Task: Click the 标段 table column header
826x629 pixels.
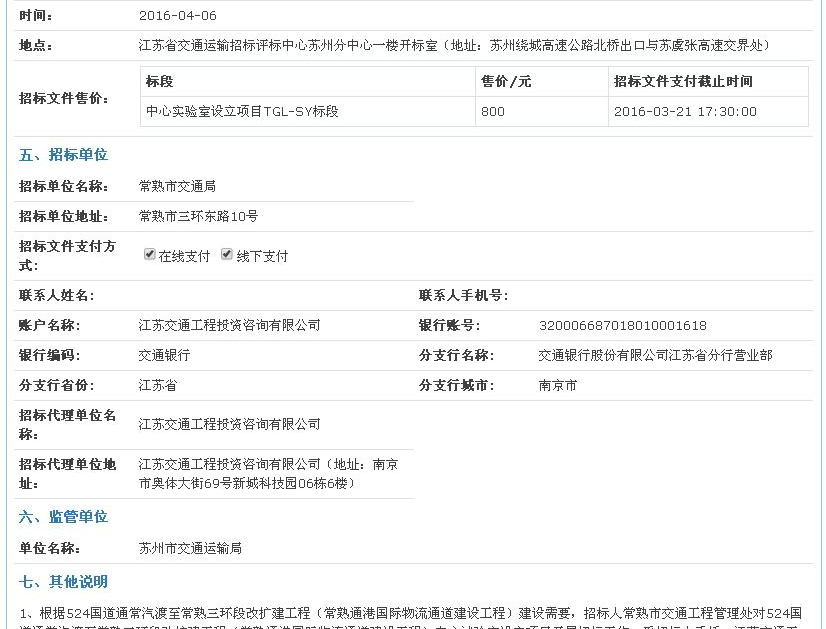Action: click(159, 81)
